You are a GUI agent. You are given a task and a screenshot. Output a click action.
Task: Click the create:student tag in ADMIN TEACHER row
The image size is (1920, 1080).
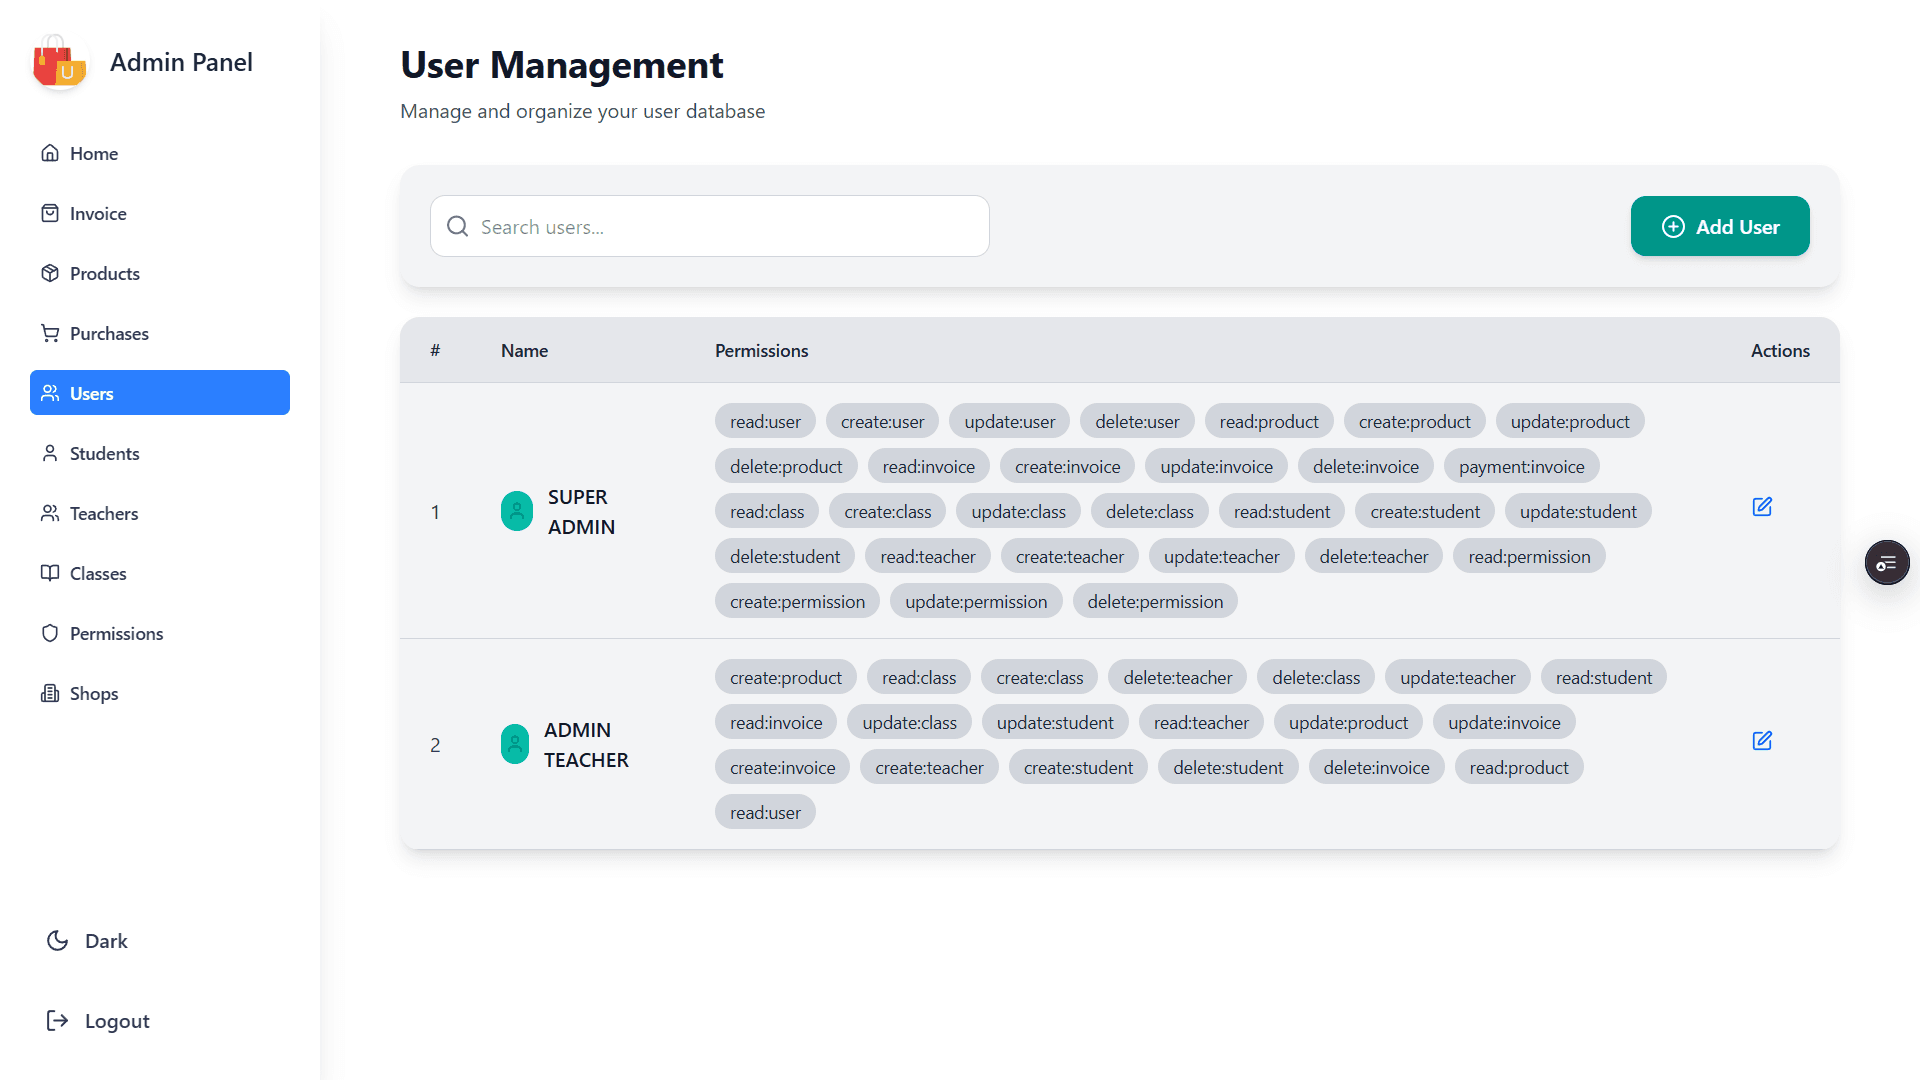[1078, 767]
